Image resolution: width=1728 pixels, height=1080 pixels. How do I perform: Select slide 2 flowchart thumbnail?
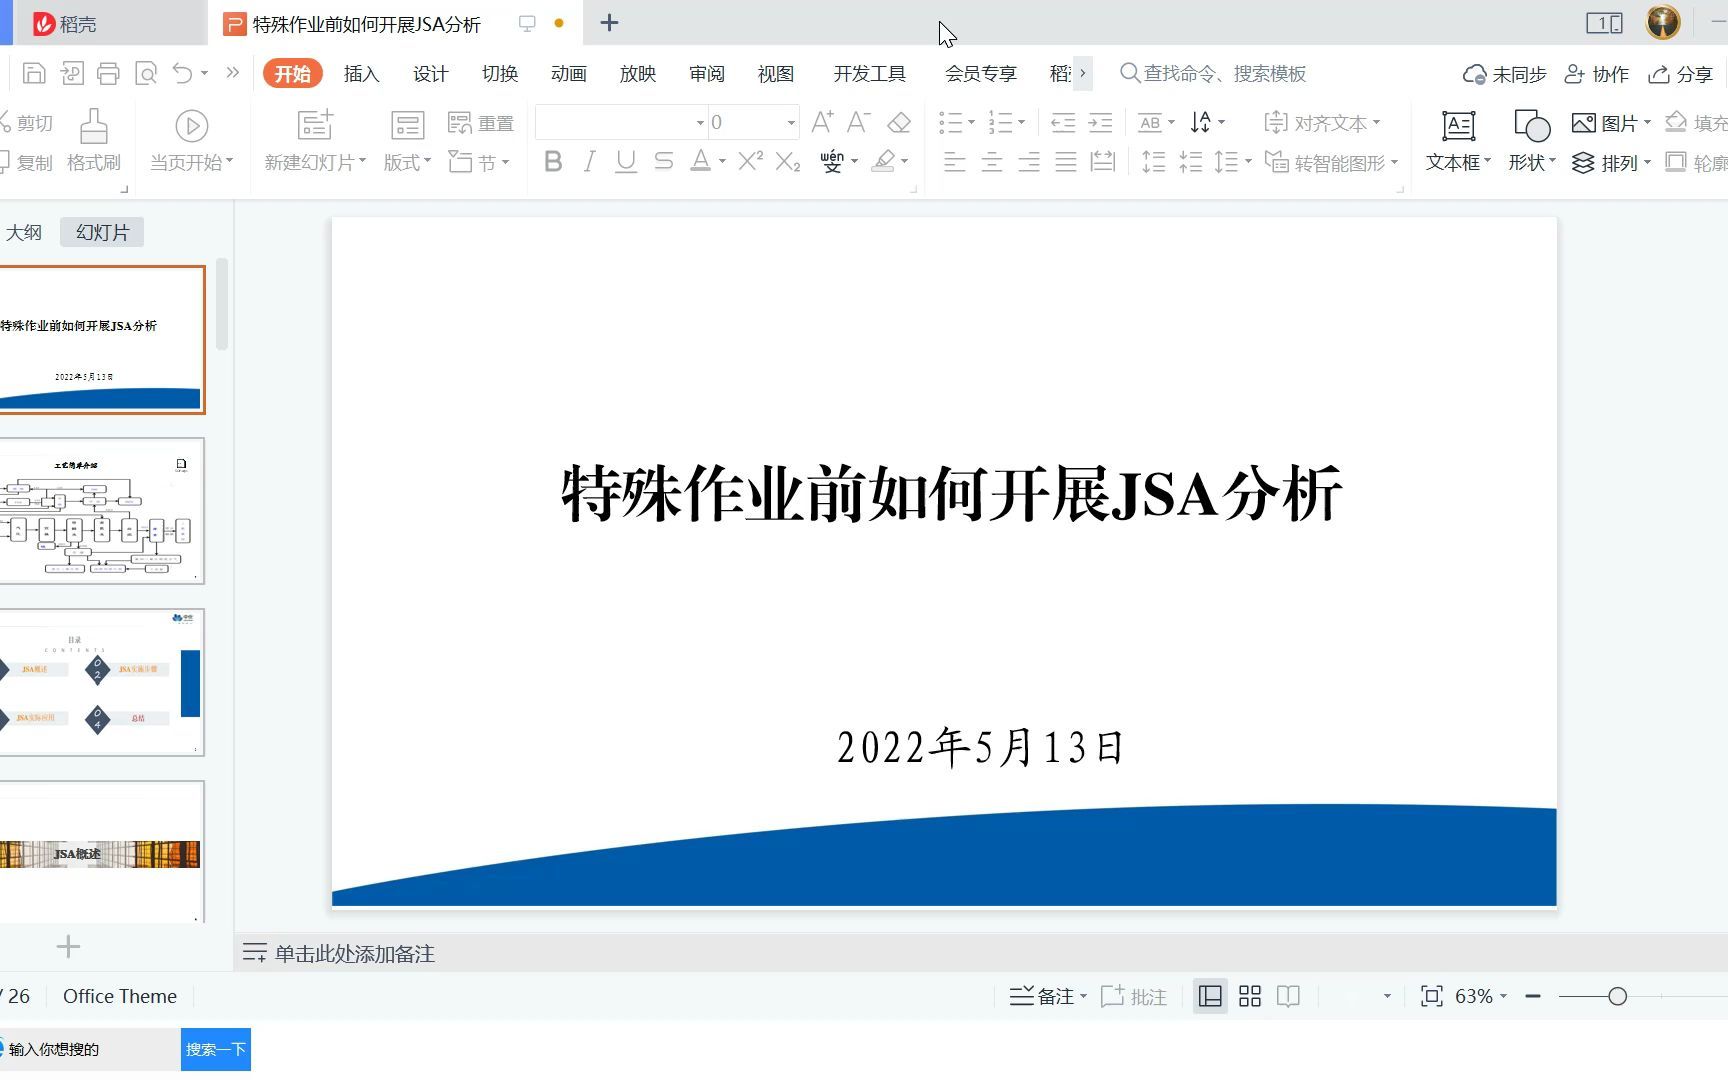click(x=102, y=511)
